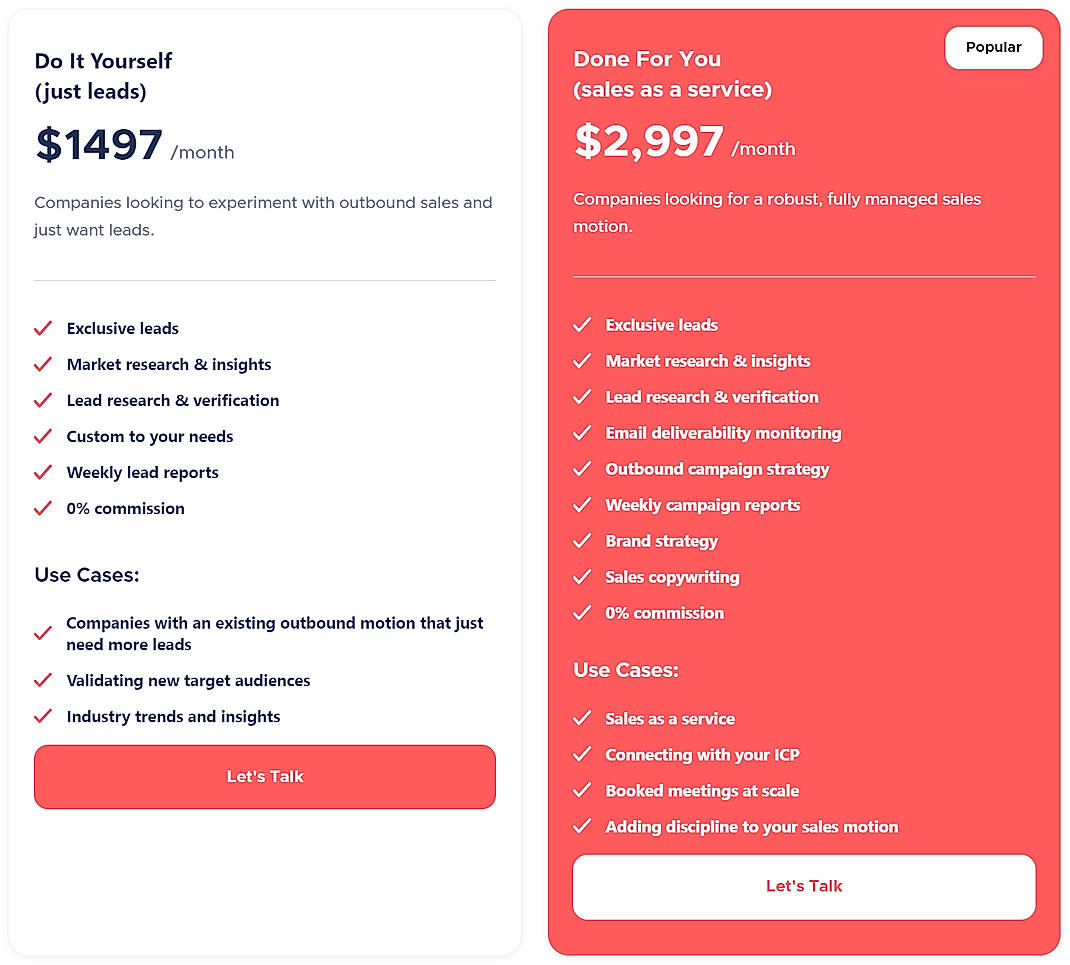Screen dimensions: 1070x965
Task: Click the checkmark next to Sales as a service
Action: pyautogui.click(x=583, y=718)
